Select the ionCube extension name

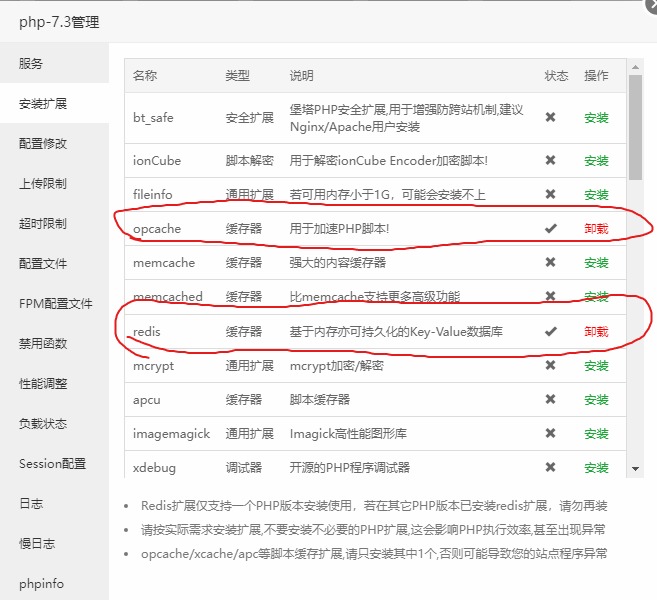[157, 160]
